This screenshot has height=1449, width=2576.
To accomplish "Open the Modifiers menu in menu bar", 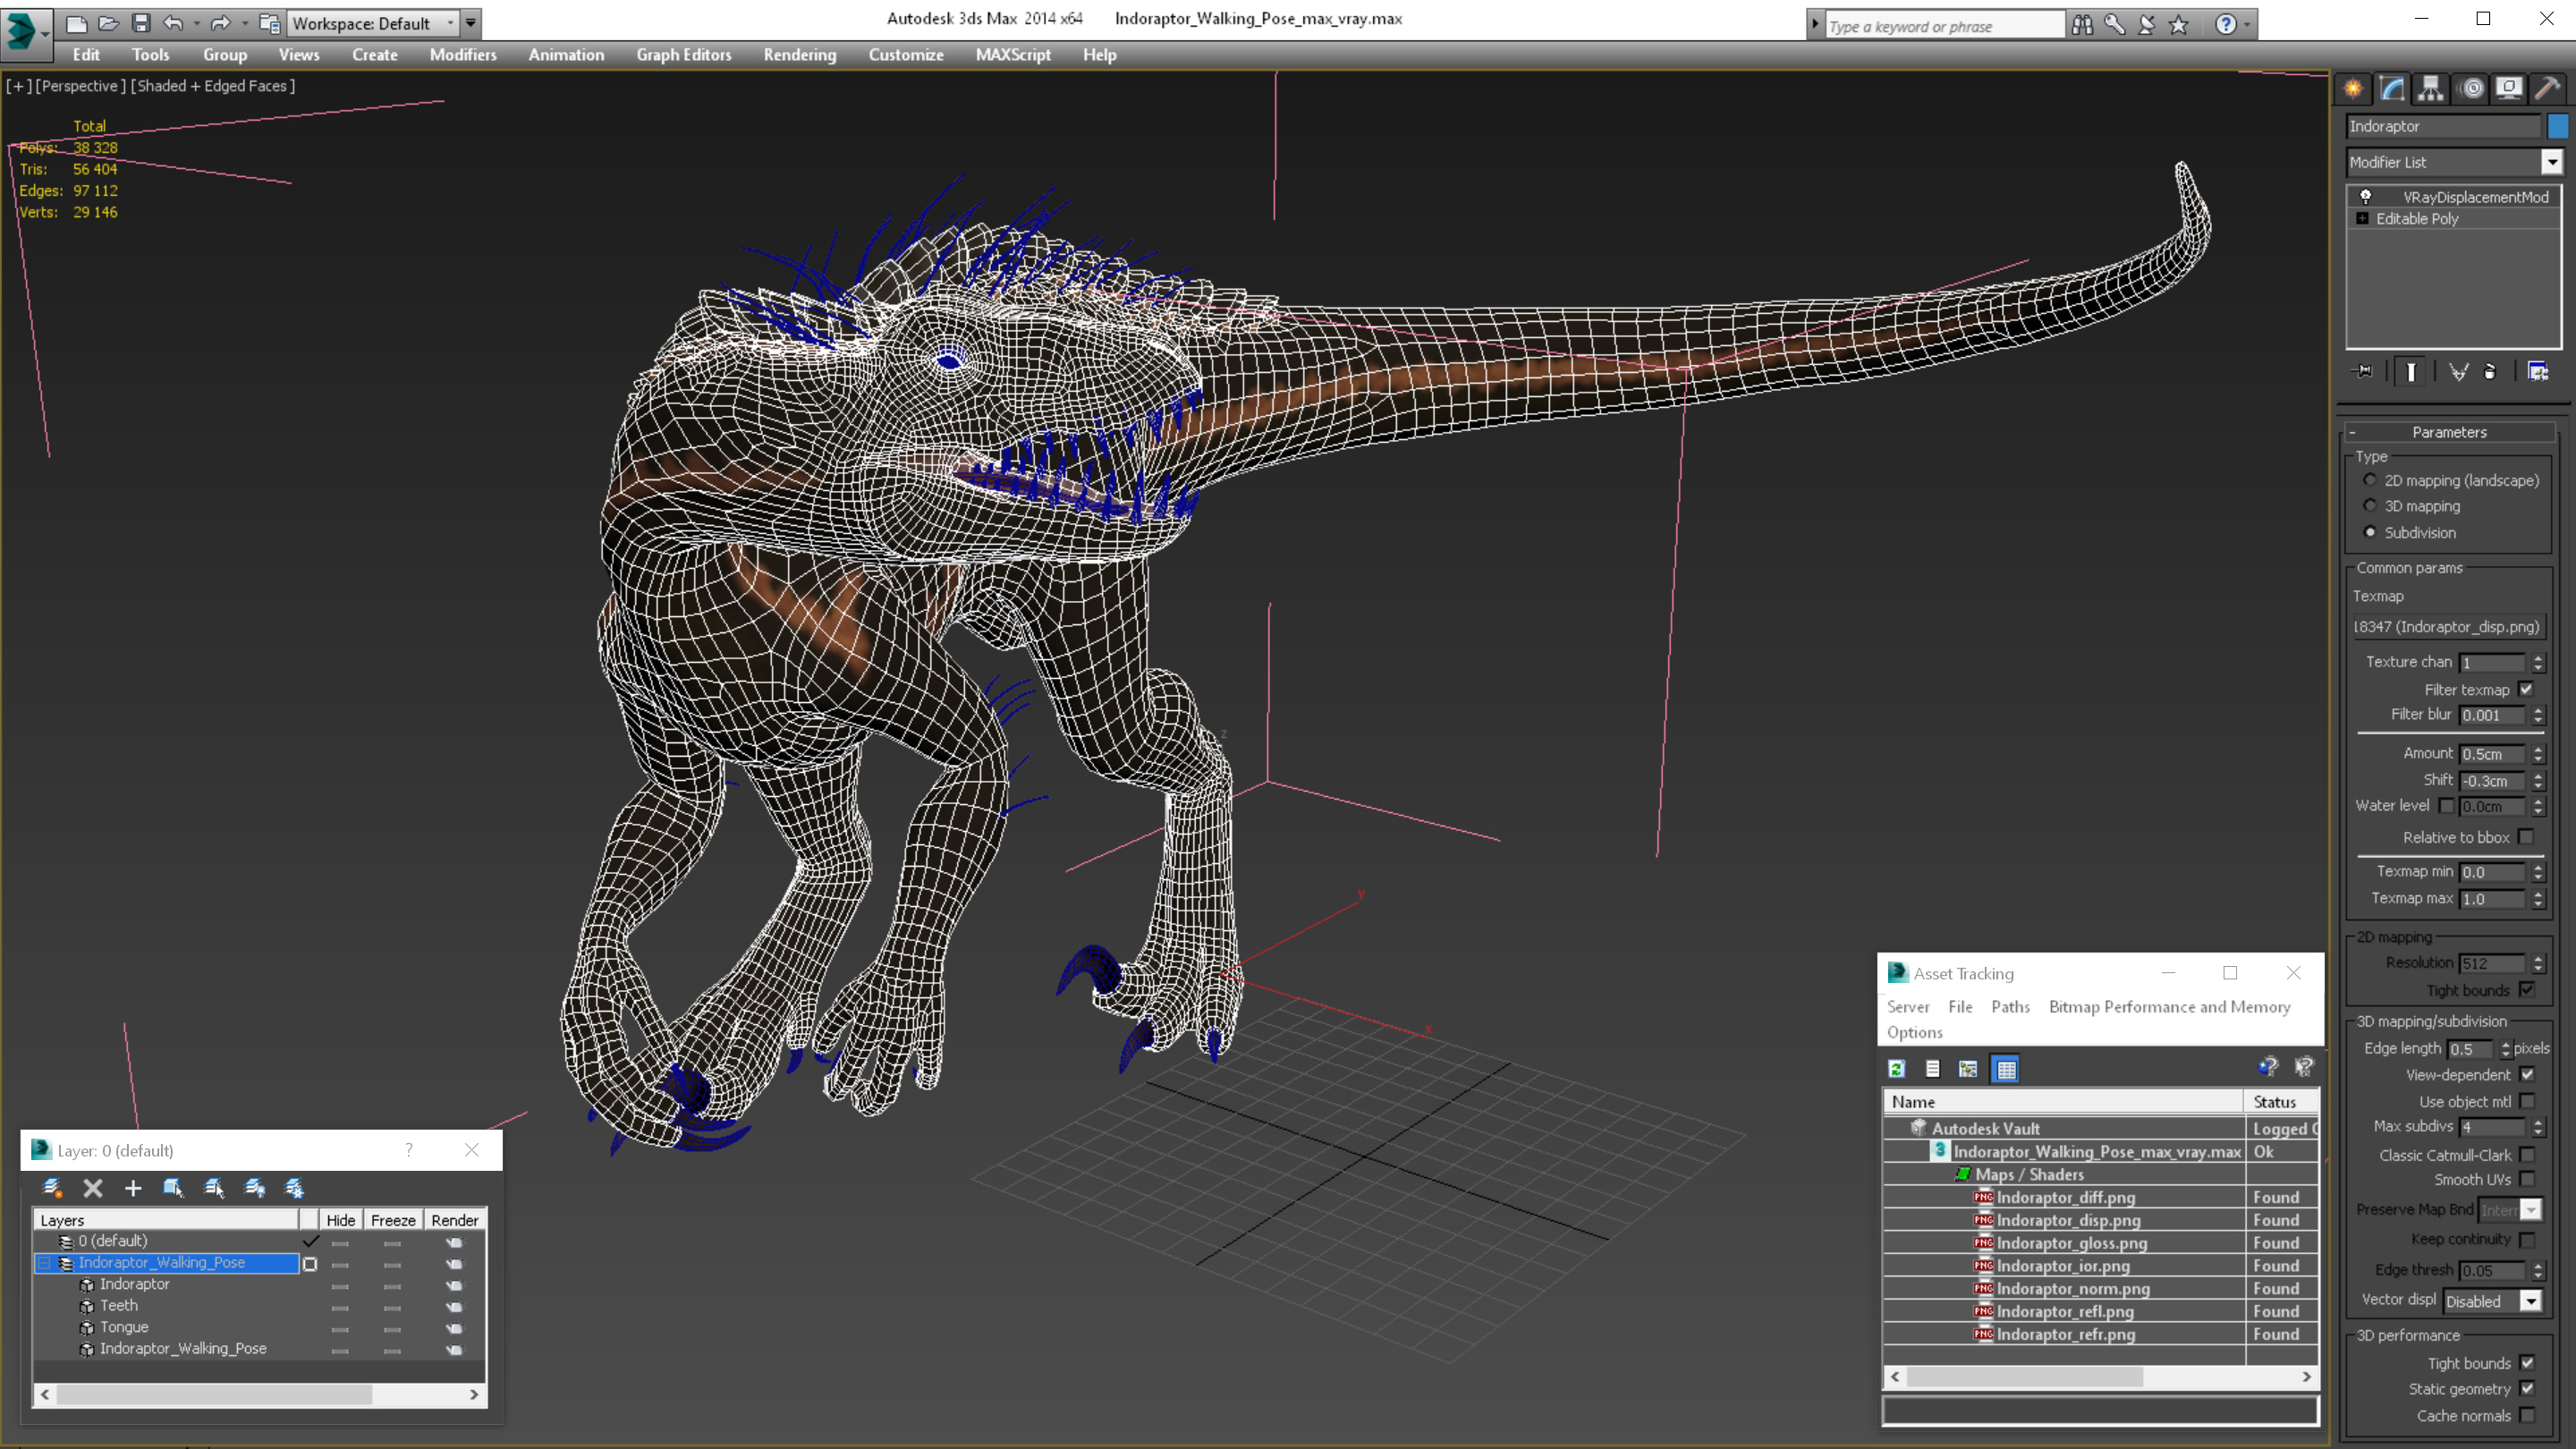I will coord(460,53).
